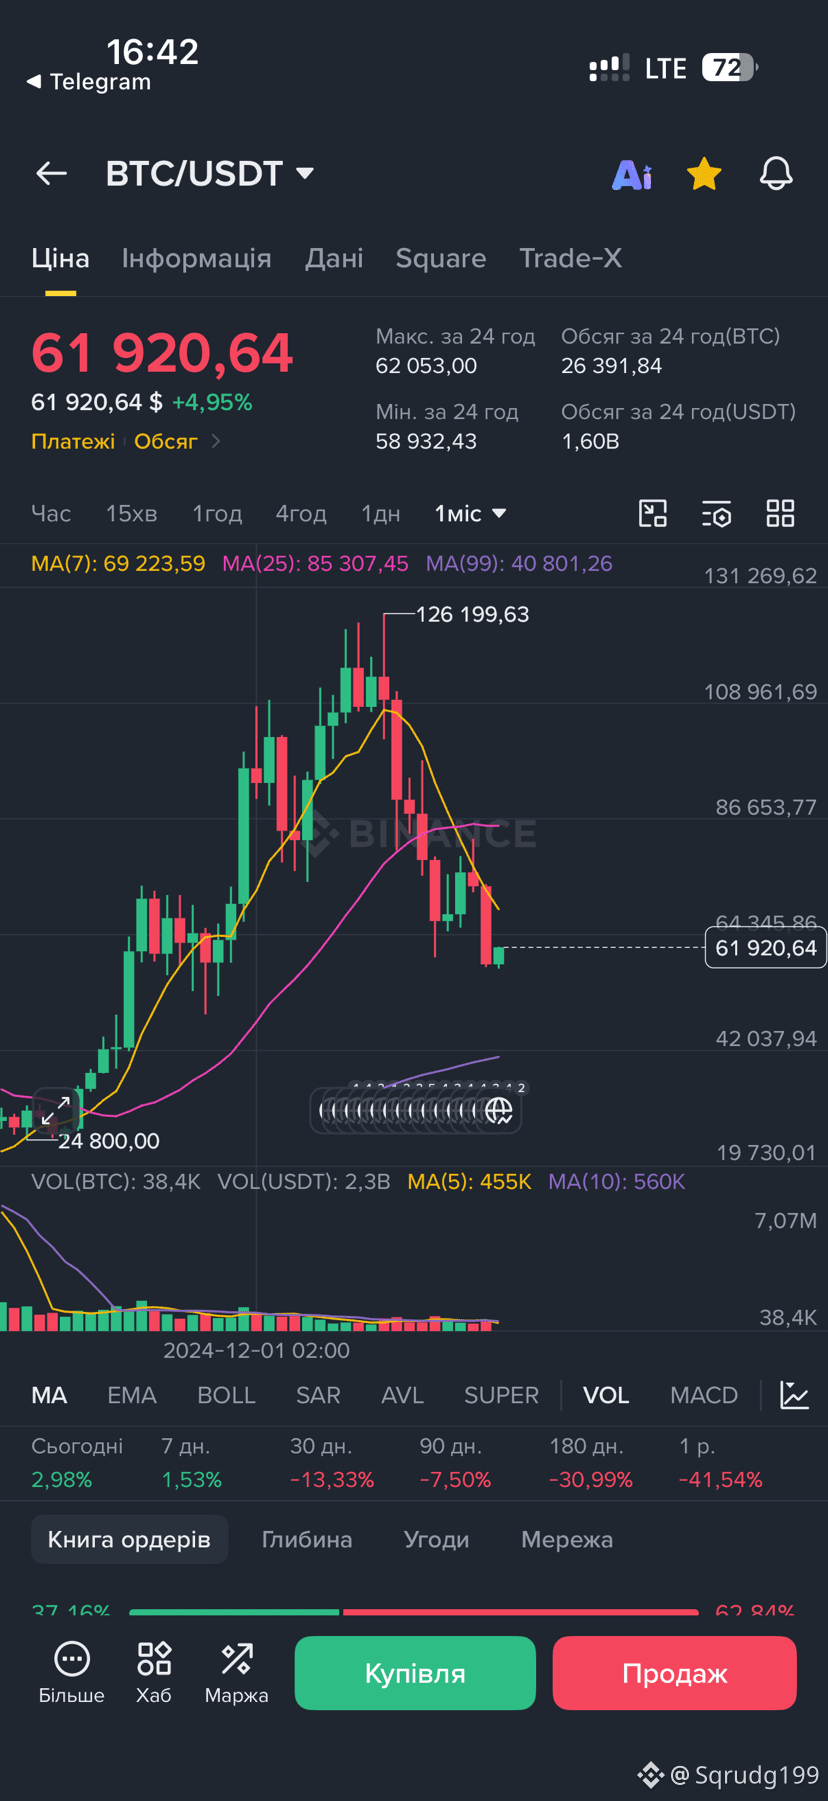Open the Square tab
This screenshot has width=828, height=1801.
click(441, 258)
